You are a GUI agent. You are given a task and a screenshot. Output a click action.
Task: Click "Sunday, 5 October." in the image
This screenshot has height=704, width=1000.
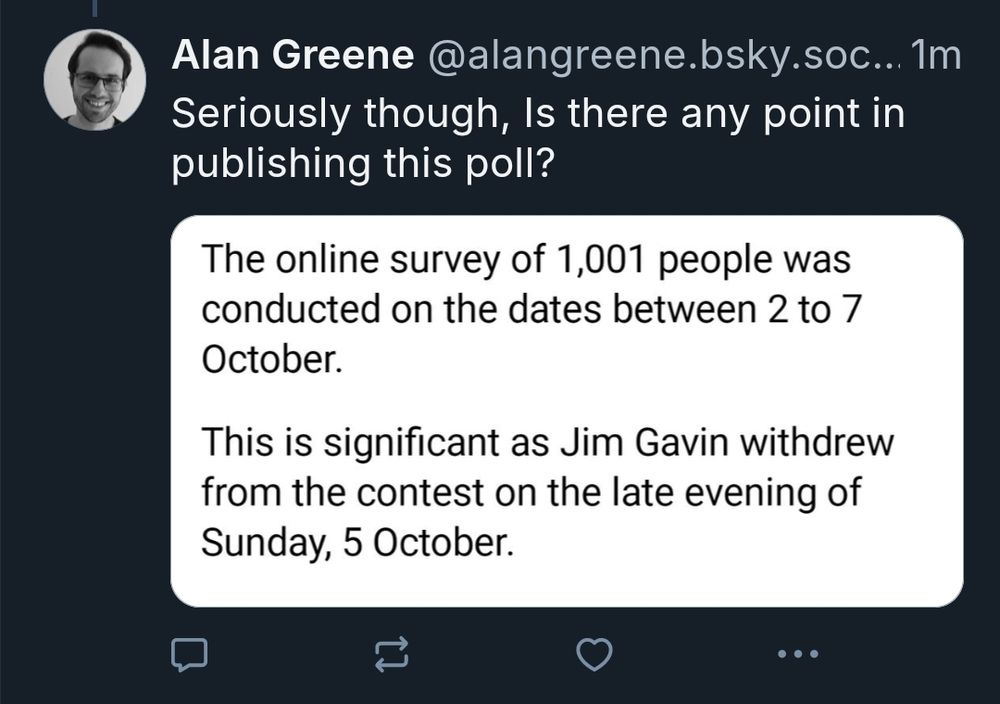tap(358, 542)
